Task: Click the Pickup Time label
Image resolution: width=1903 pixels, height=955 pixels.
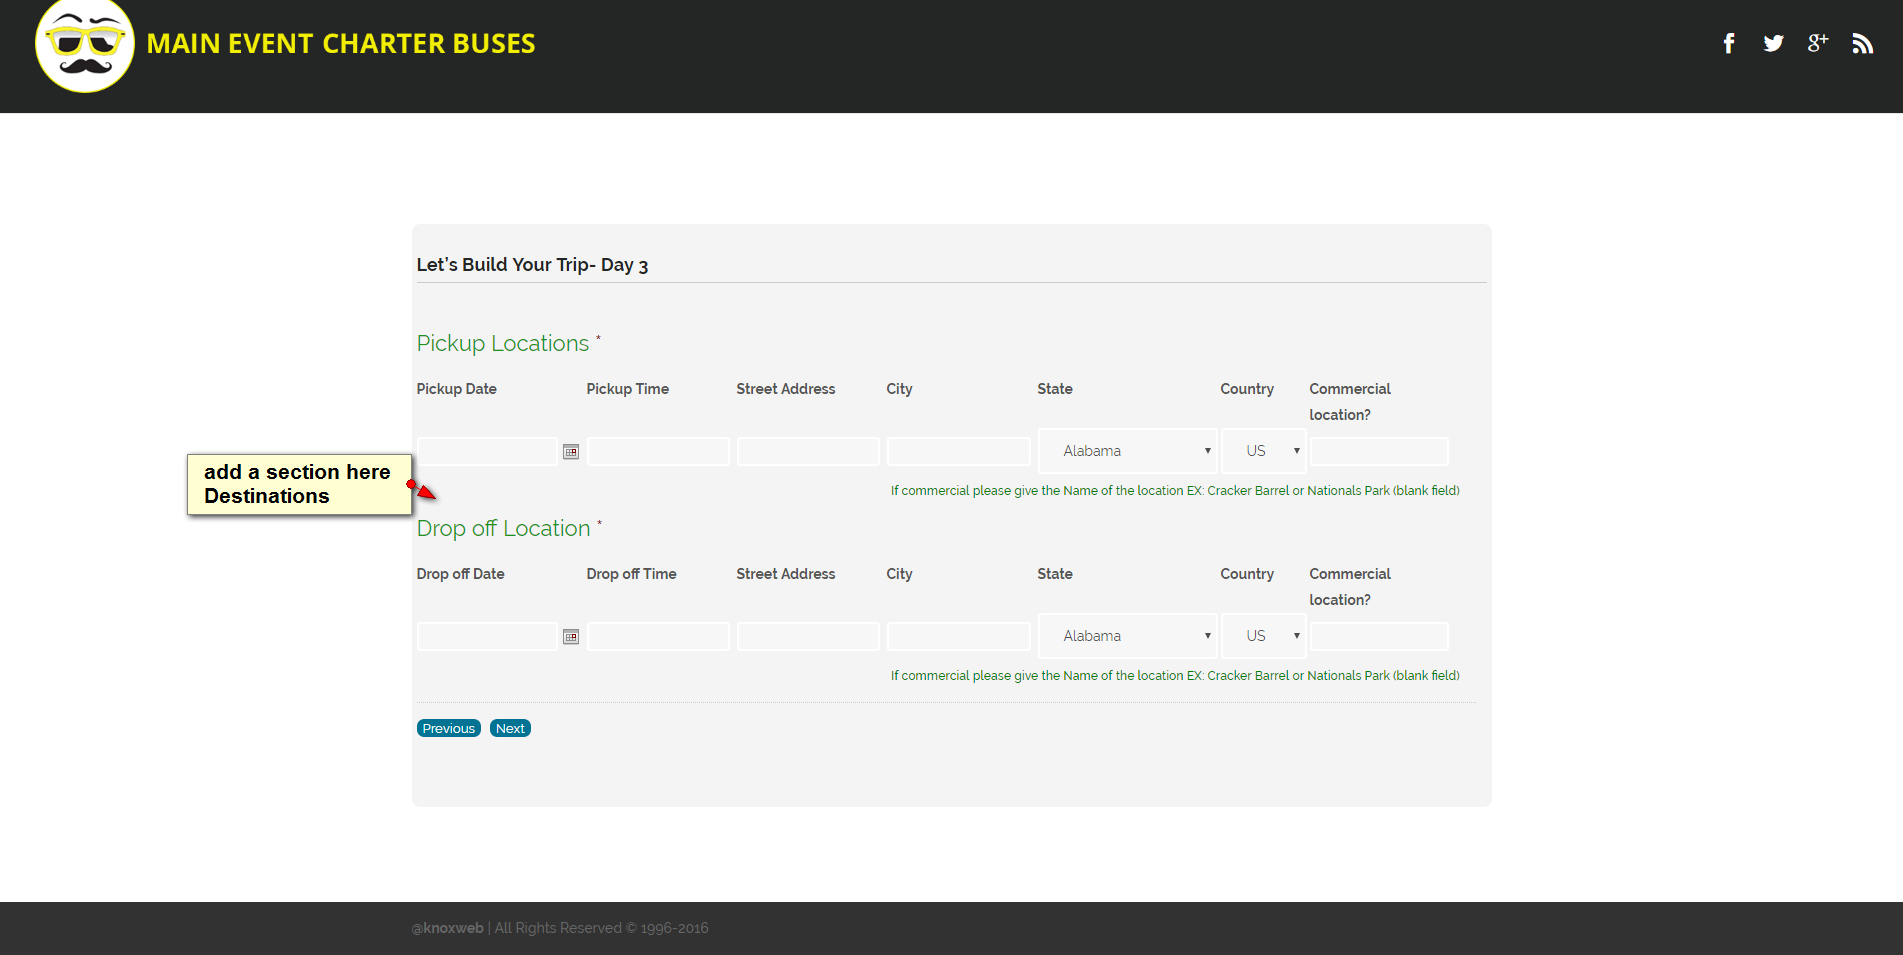Action: click(x=628, y=389)
